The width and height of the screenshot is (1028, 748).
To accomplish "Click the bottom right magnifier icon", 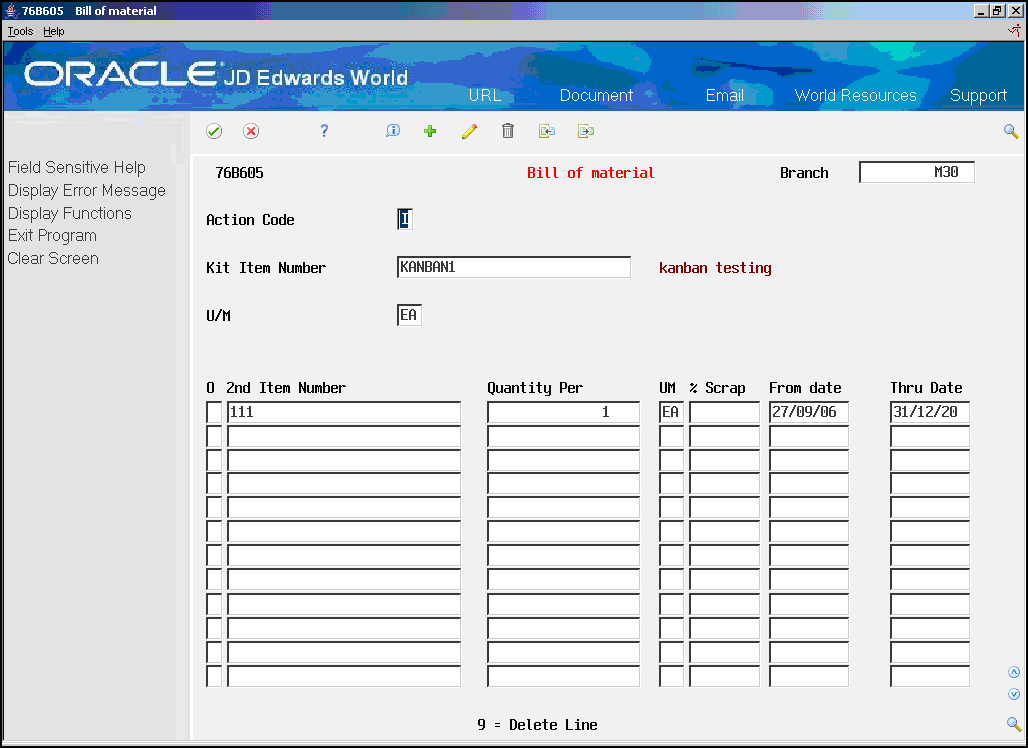I will 1014,724.
